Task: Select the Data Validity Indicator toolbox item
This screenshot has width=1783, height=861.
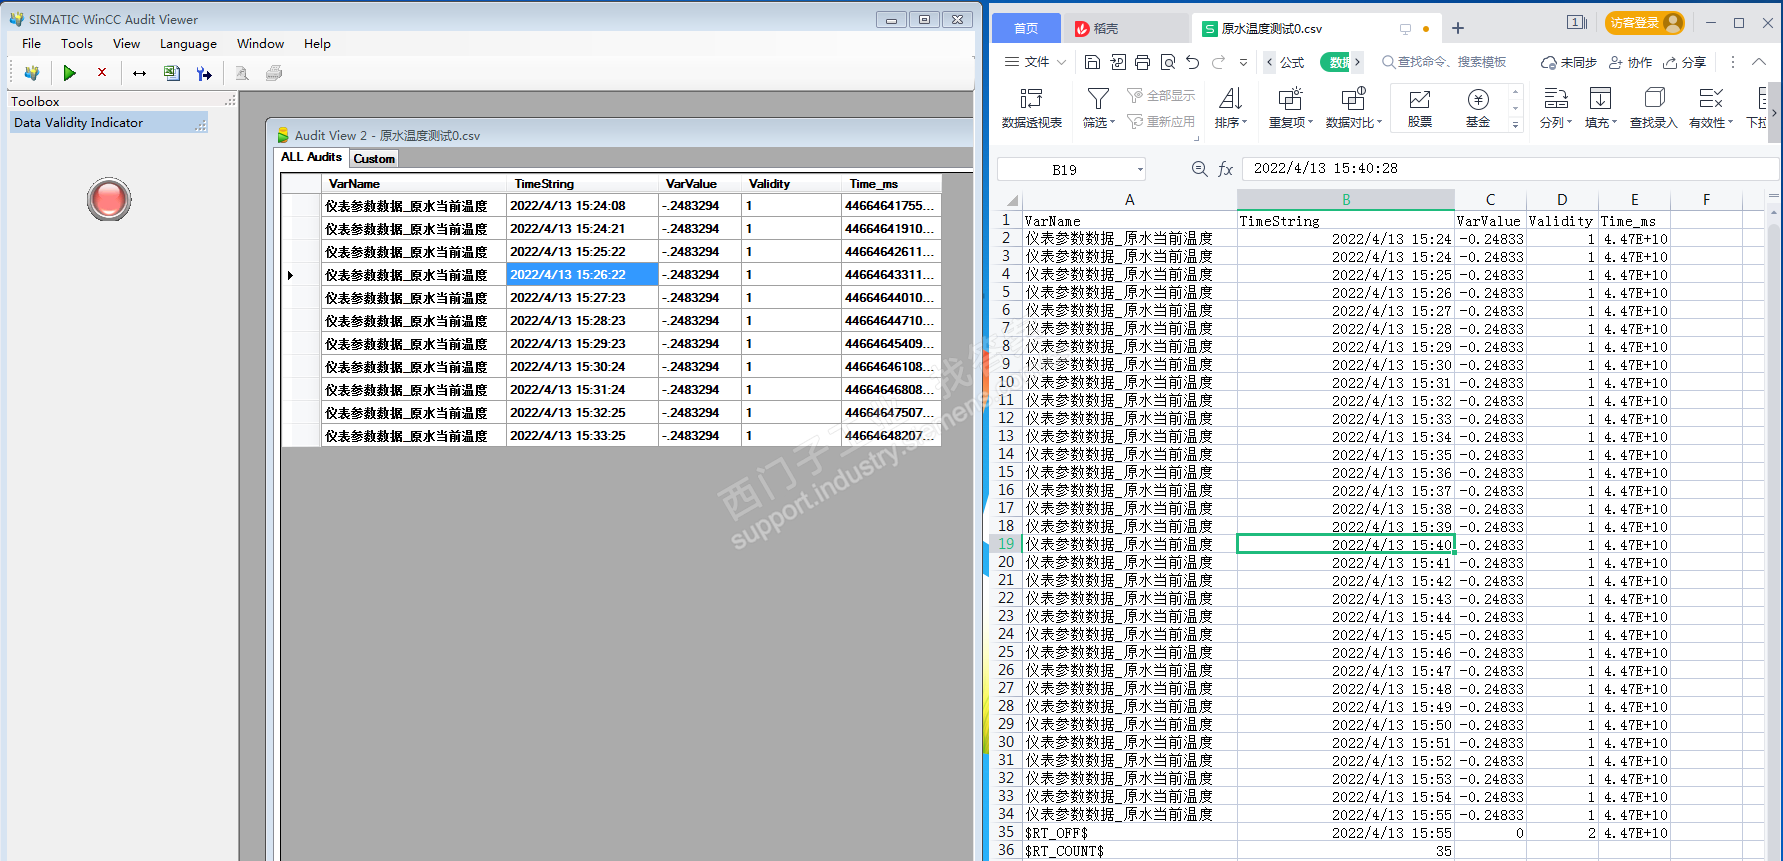Action: click(x=108, y=123)
